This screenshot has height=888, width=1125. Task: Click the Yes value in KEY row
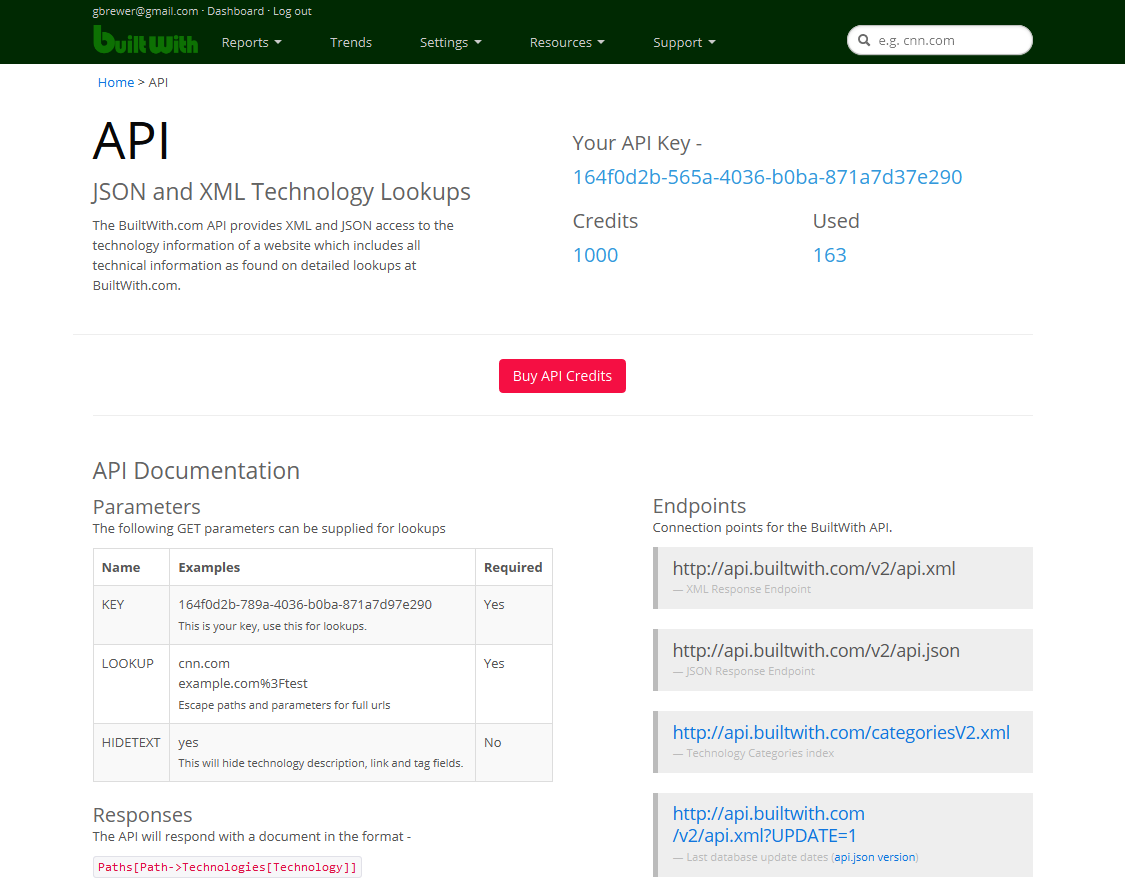pos(494,605)
